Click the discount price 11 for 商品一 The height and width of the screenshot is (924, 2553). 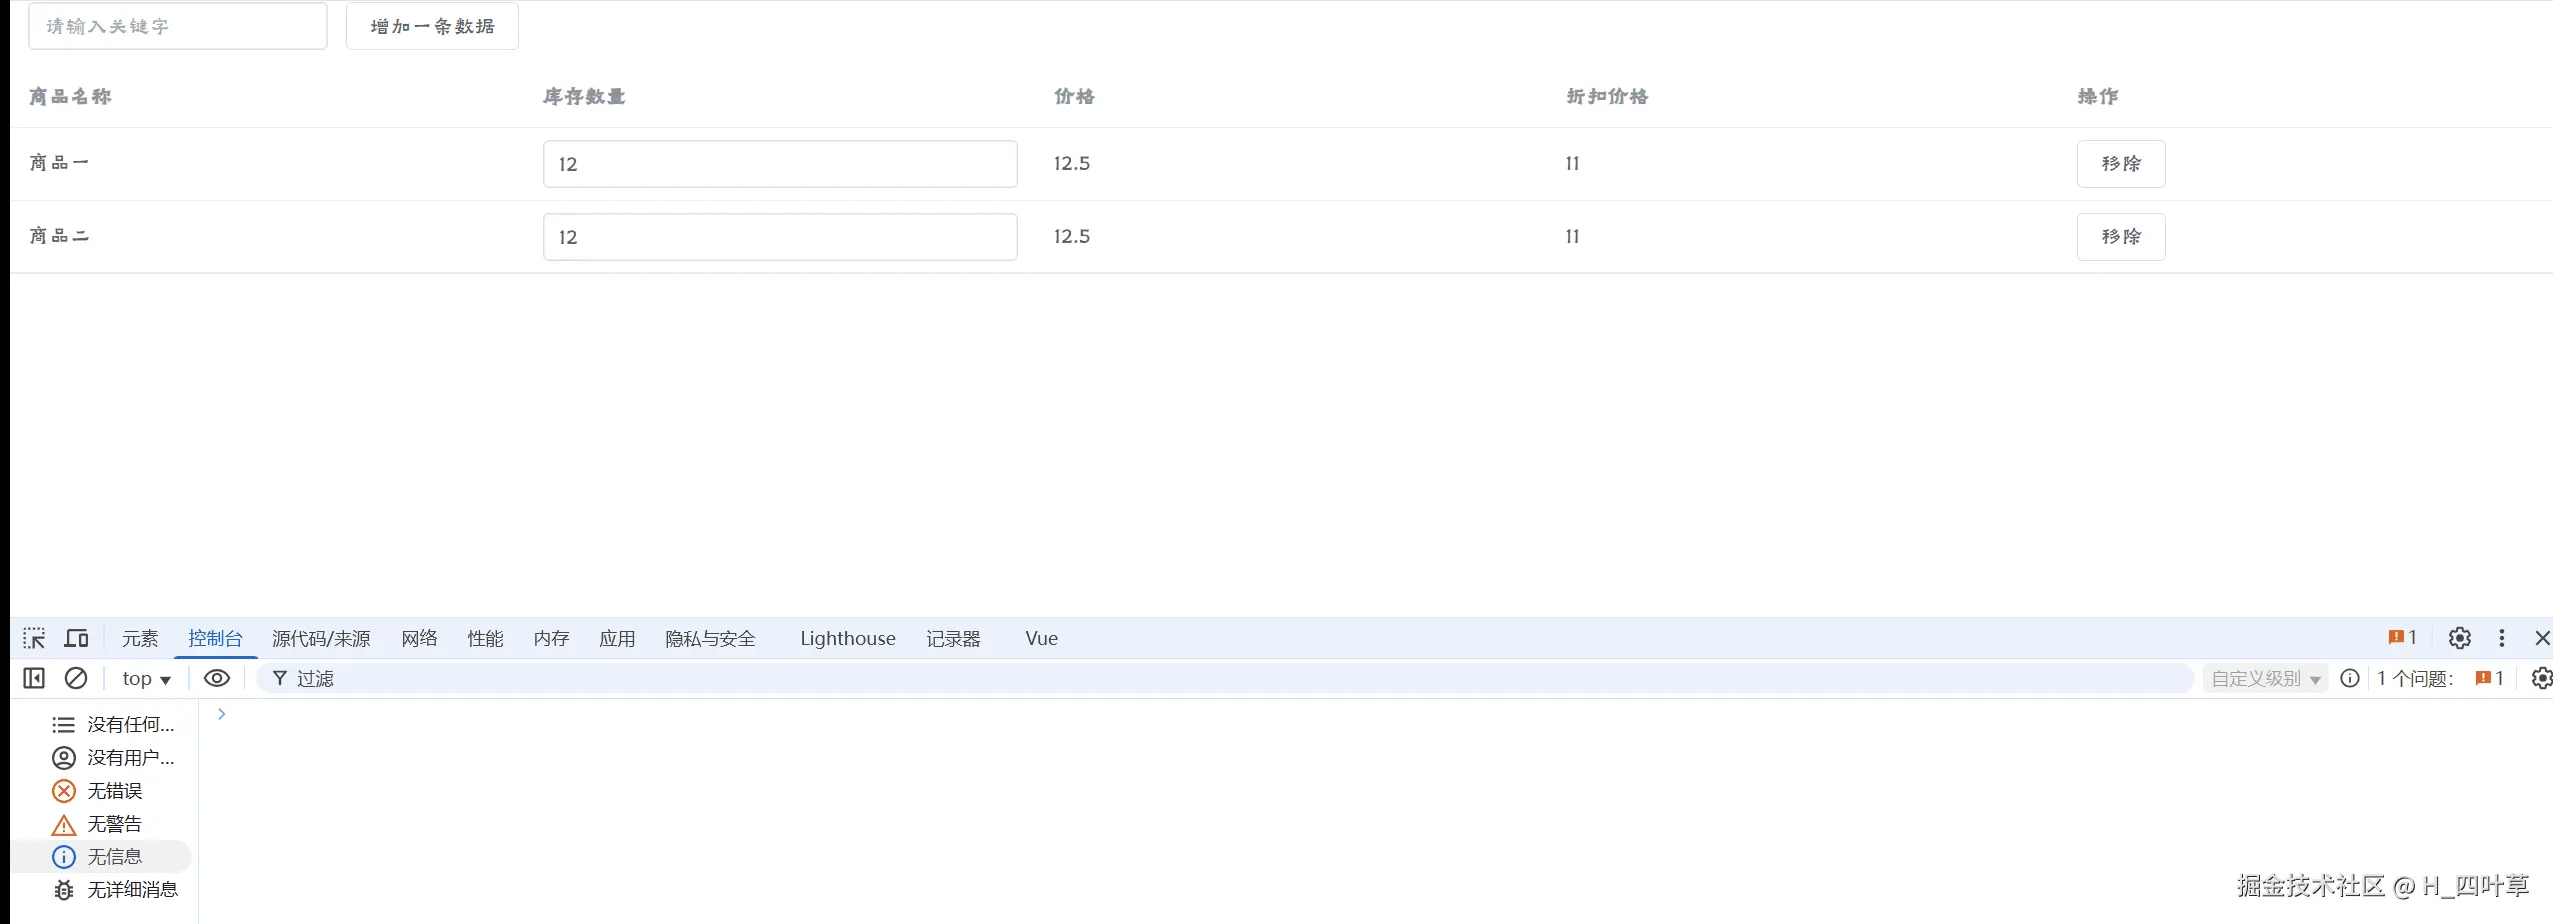1573,163
